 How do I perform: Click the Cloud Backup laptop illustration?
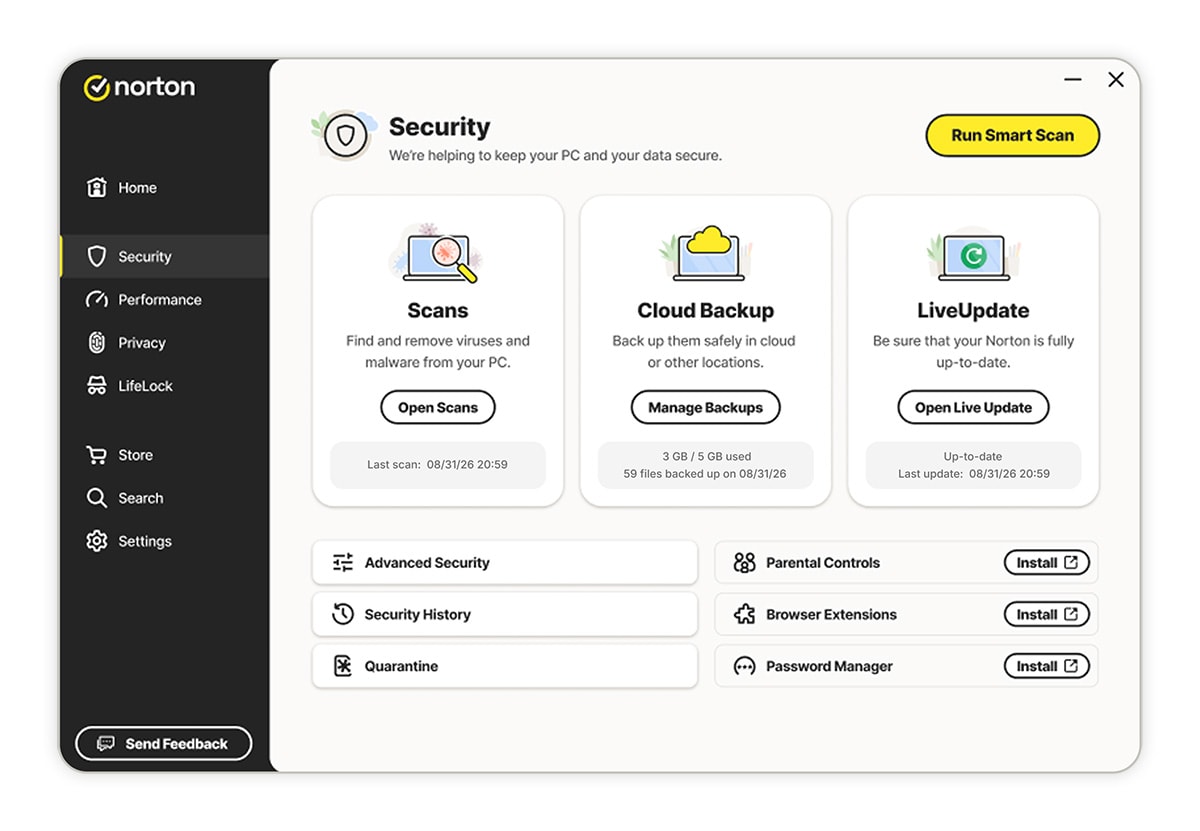click(x=705, y=252)
